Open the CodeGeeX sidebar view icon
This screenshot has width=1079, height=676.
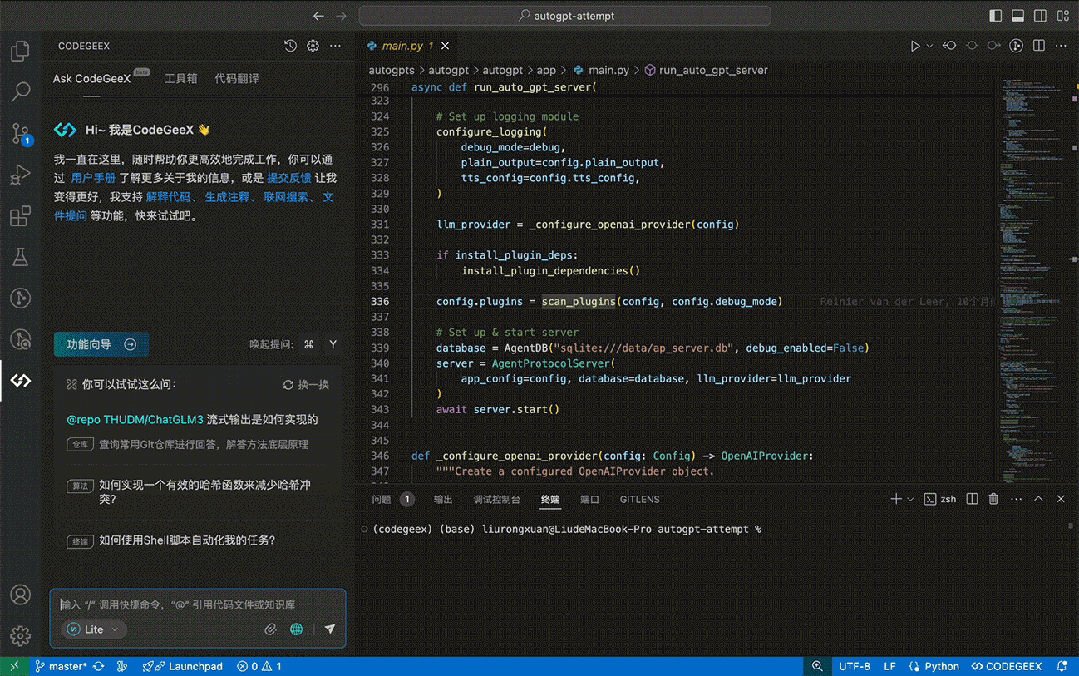[20, 380]
